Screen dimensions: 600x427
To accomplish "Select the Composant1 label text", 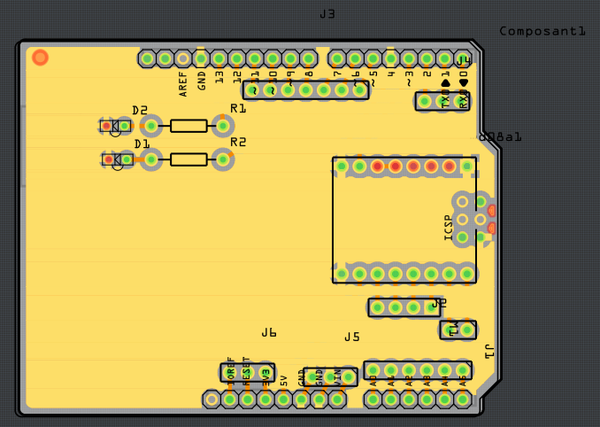I will click(542, 31).
